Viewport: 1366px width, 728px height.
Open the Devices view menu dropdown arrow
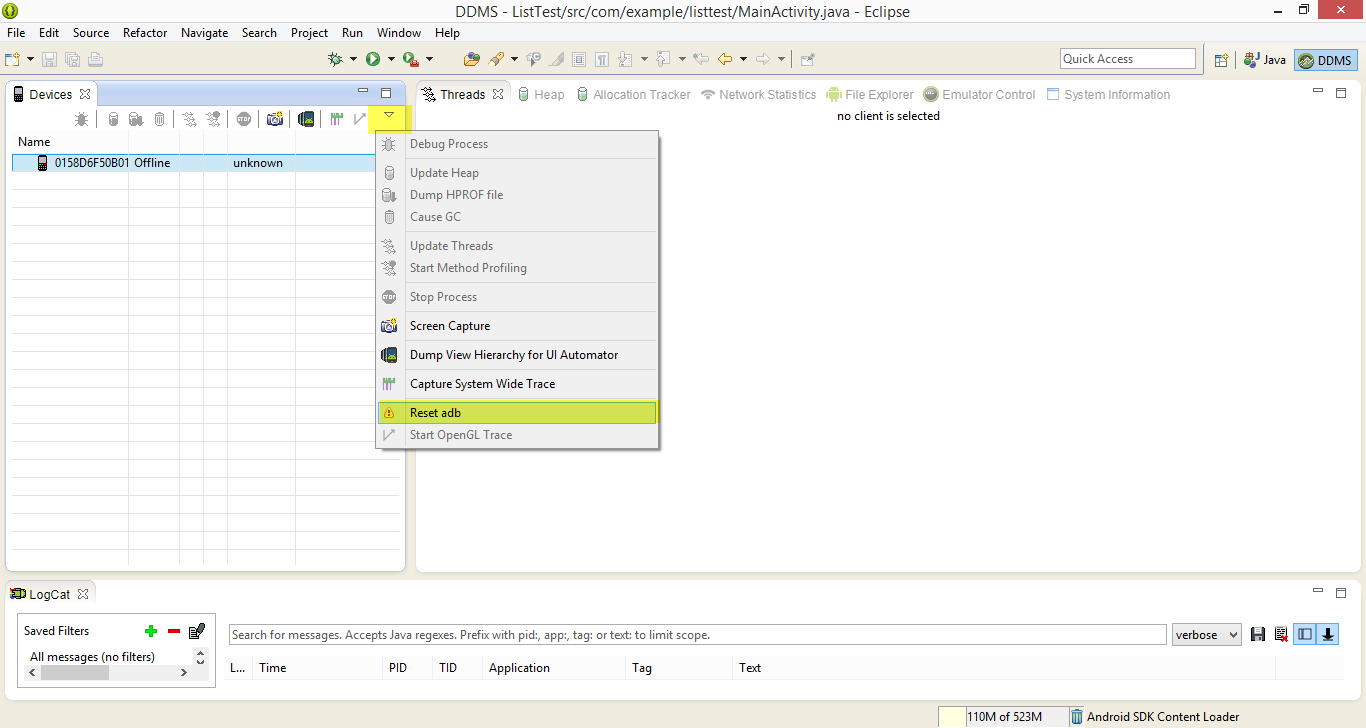[x=388, y=116]
